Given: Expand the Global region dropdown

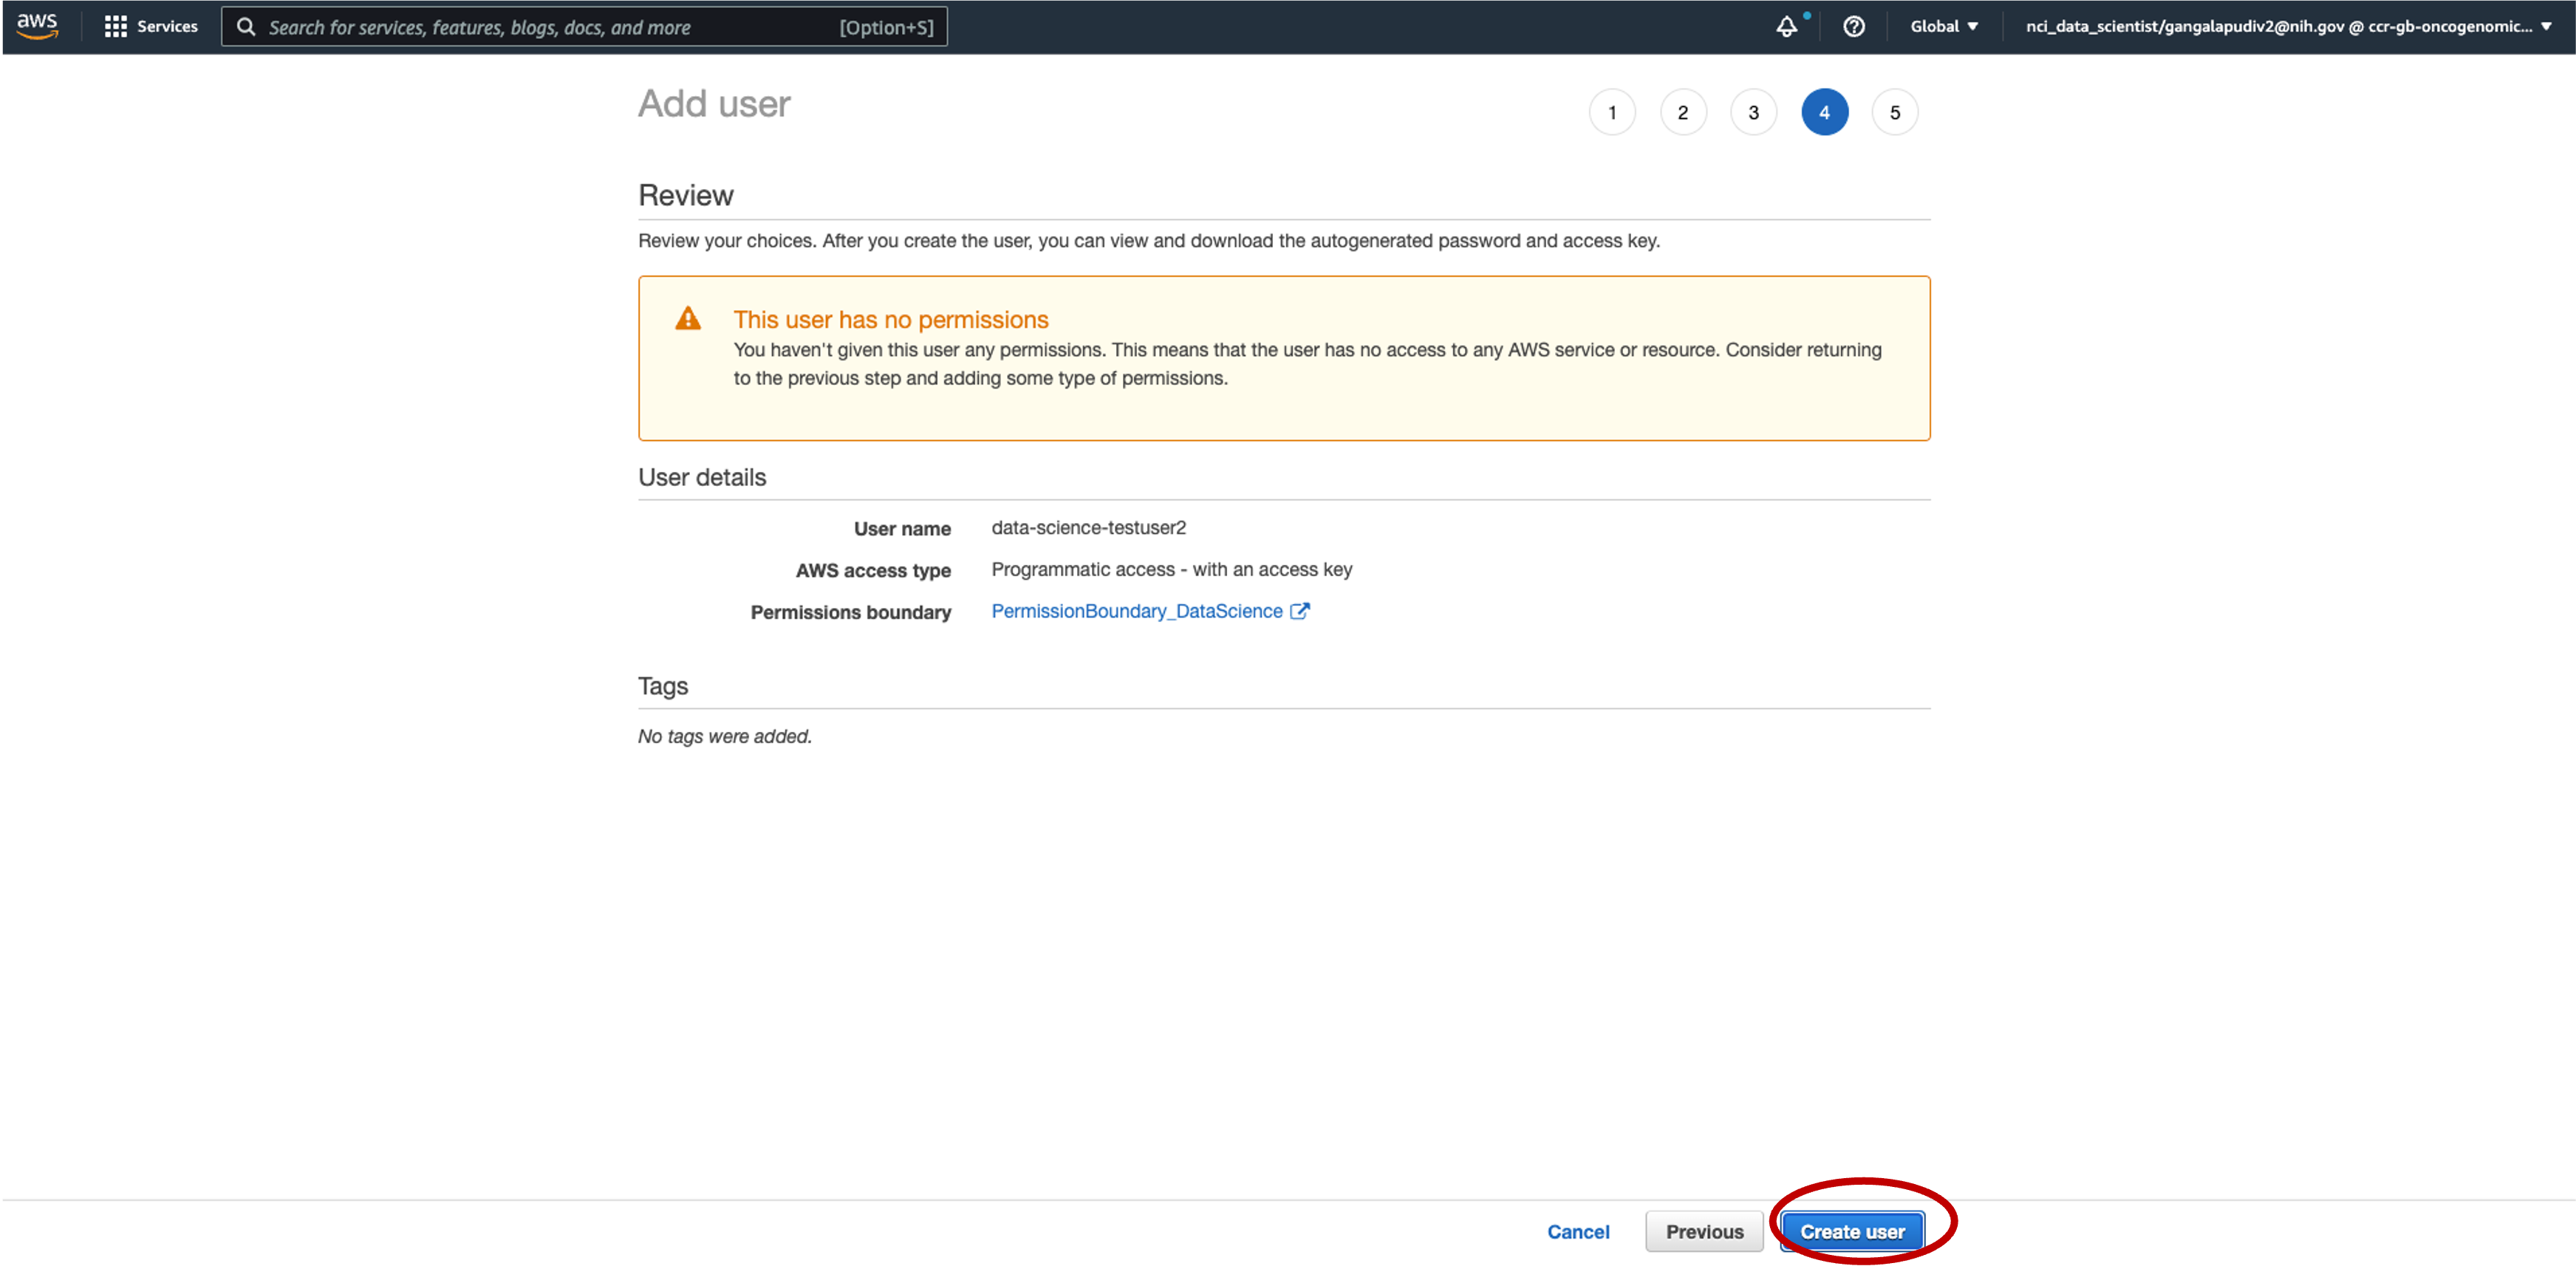Looking at the screenshot, I should (1943, 27).
